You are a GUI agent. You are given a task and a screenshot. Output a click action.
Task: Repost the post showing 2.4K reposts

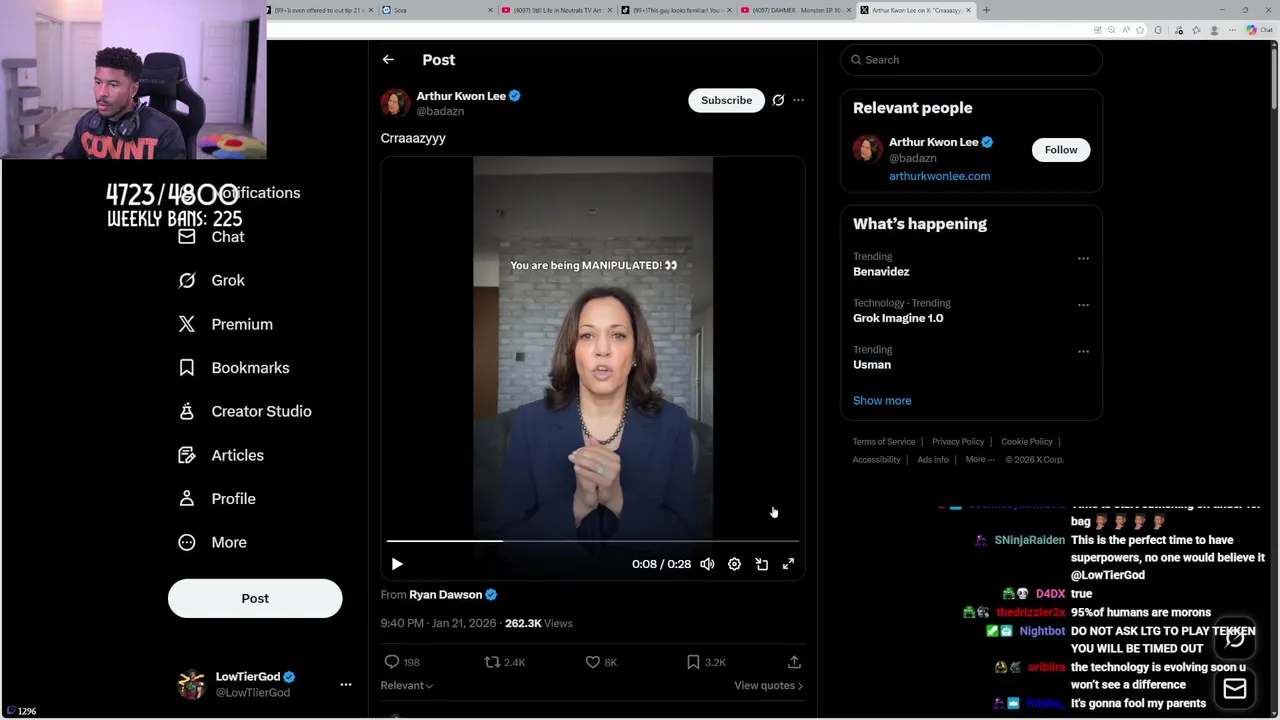[504, 662]
